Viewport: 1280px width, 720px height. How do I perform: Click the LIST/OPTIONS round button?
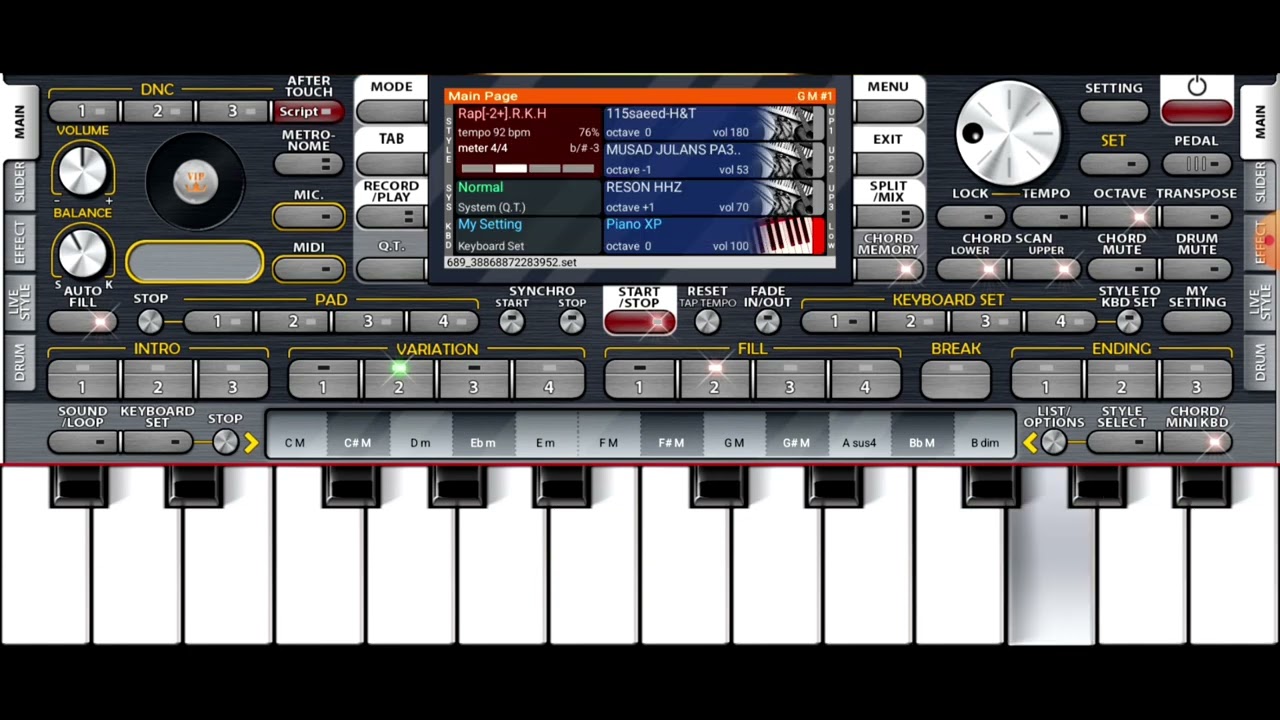tap(1053, 442)
